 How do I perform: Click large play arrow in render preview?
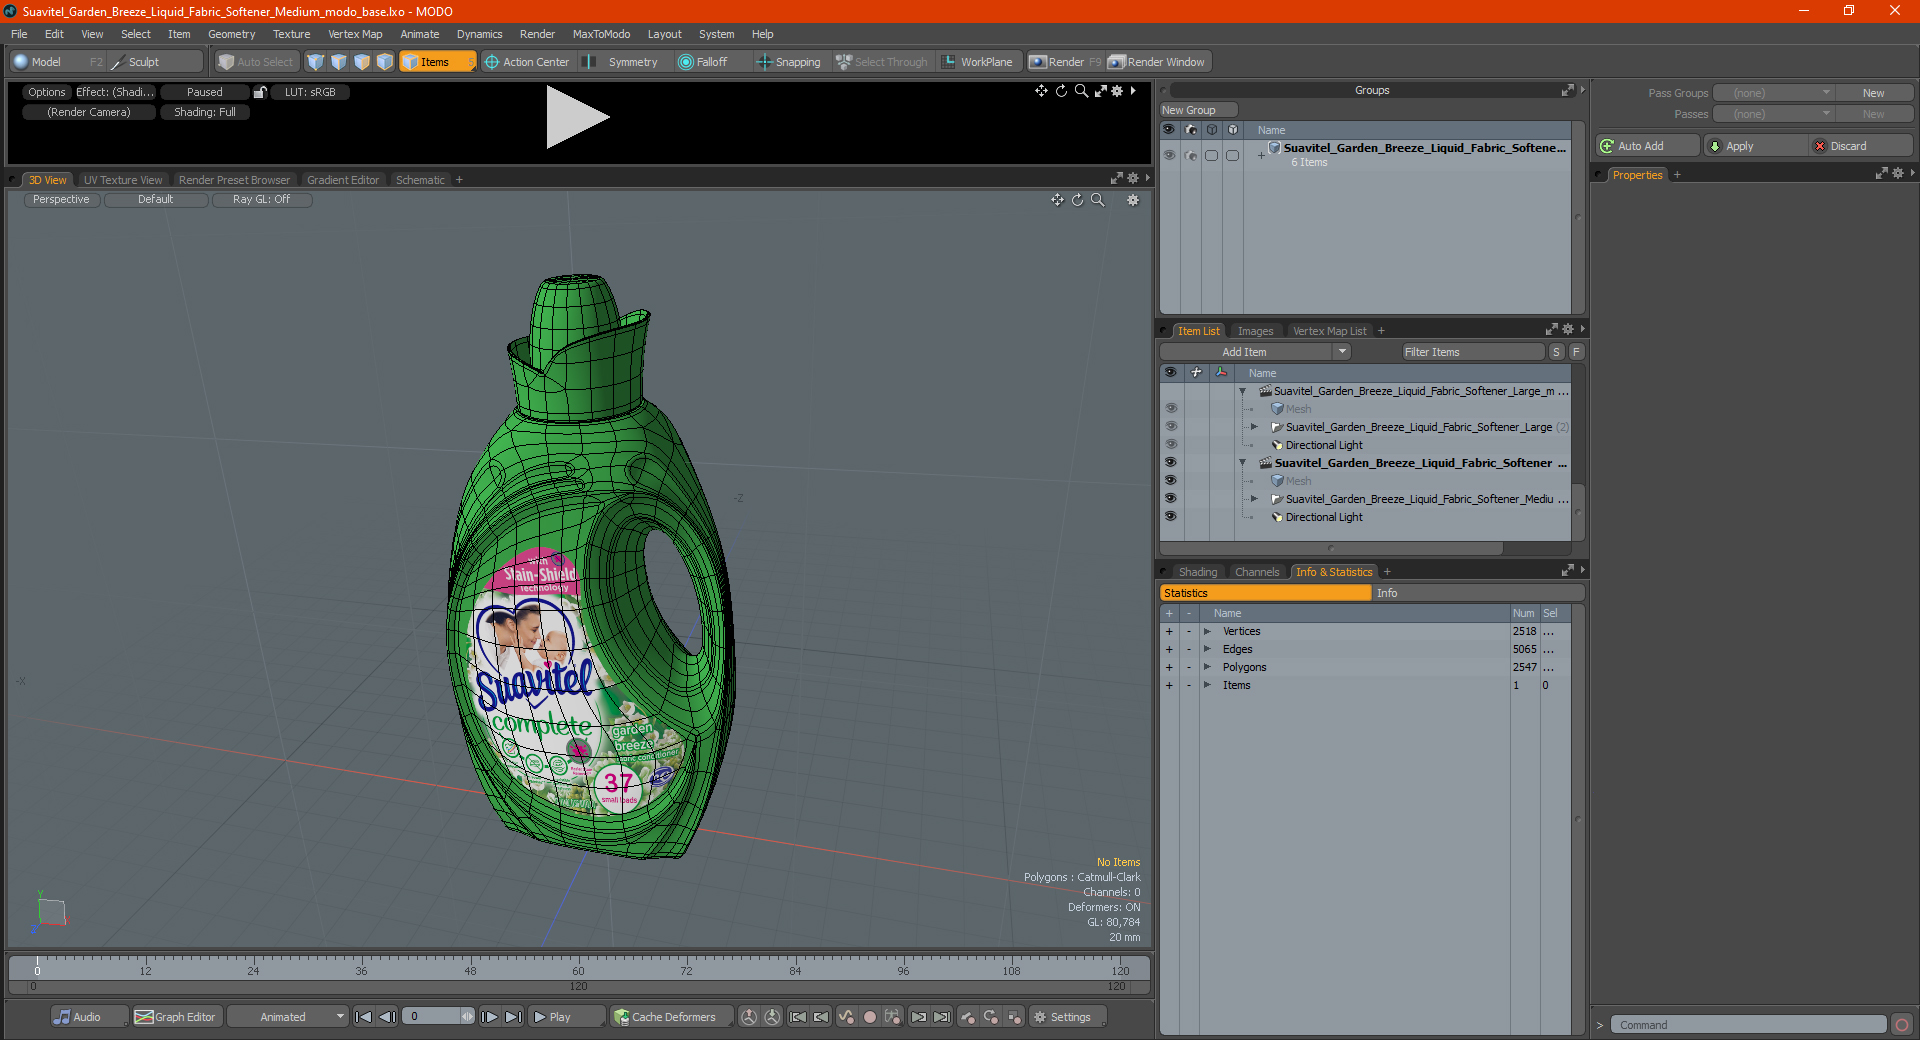pyautogui.click(x=577, y=118)
